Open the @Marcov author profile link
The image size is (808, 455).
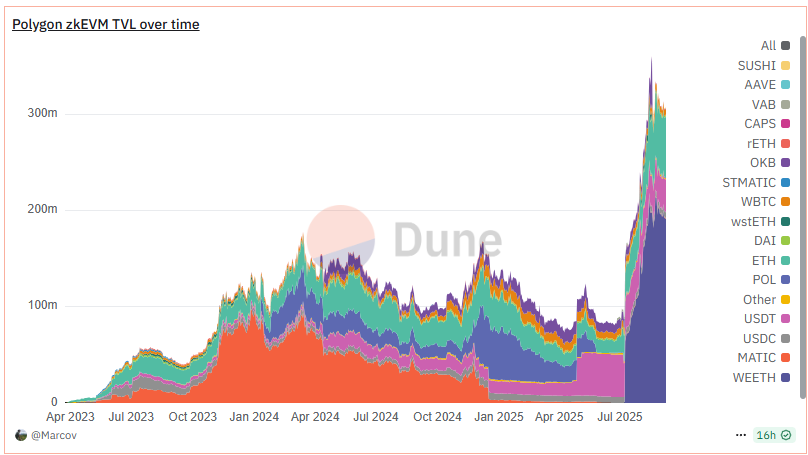pos(54,435)
